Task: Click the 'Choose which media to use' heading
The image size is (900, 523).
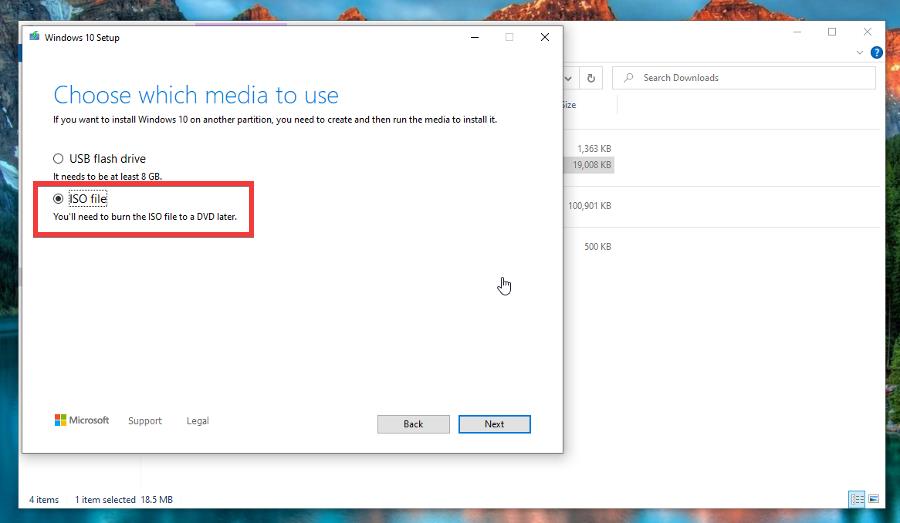Action: 196,95
